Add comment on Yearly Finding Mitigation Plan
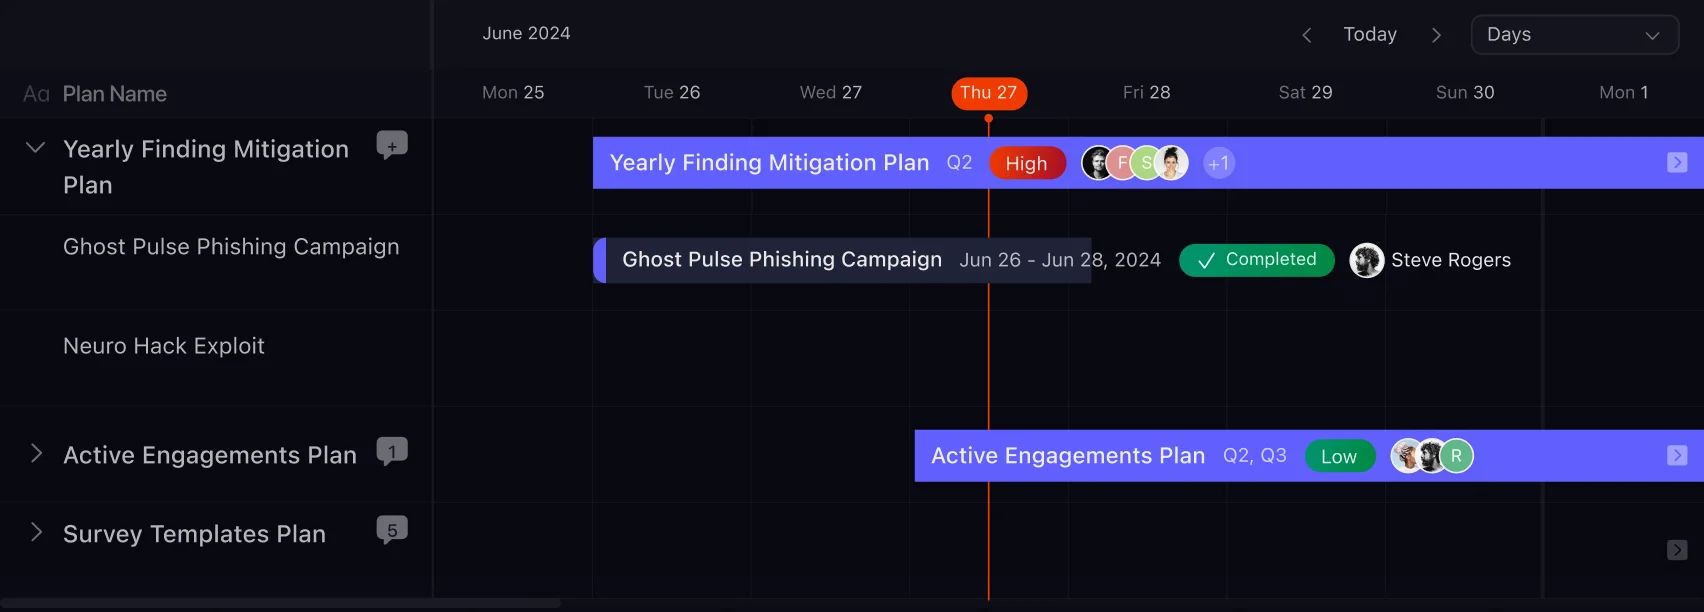This screenshot has height=612, width=1704. point(392,146)
